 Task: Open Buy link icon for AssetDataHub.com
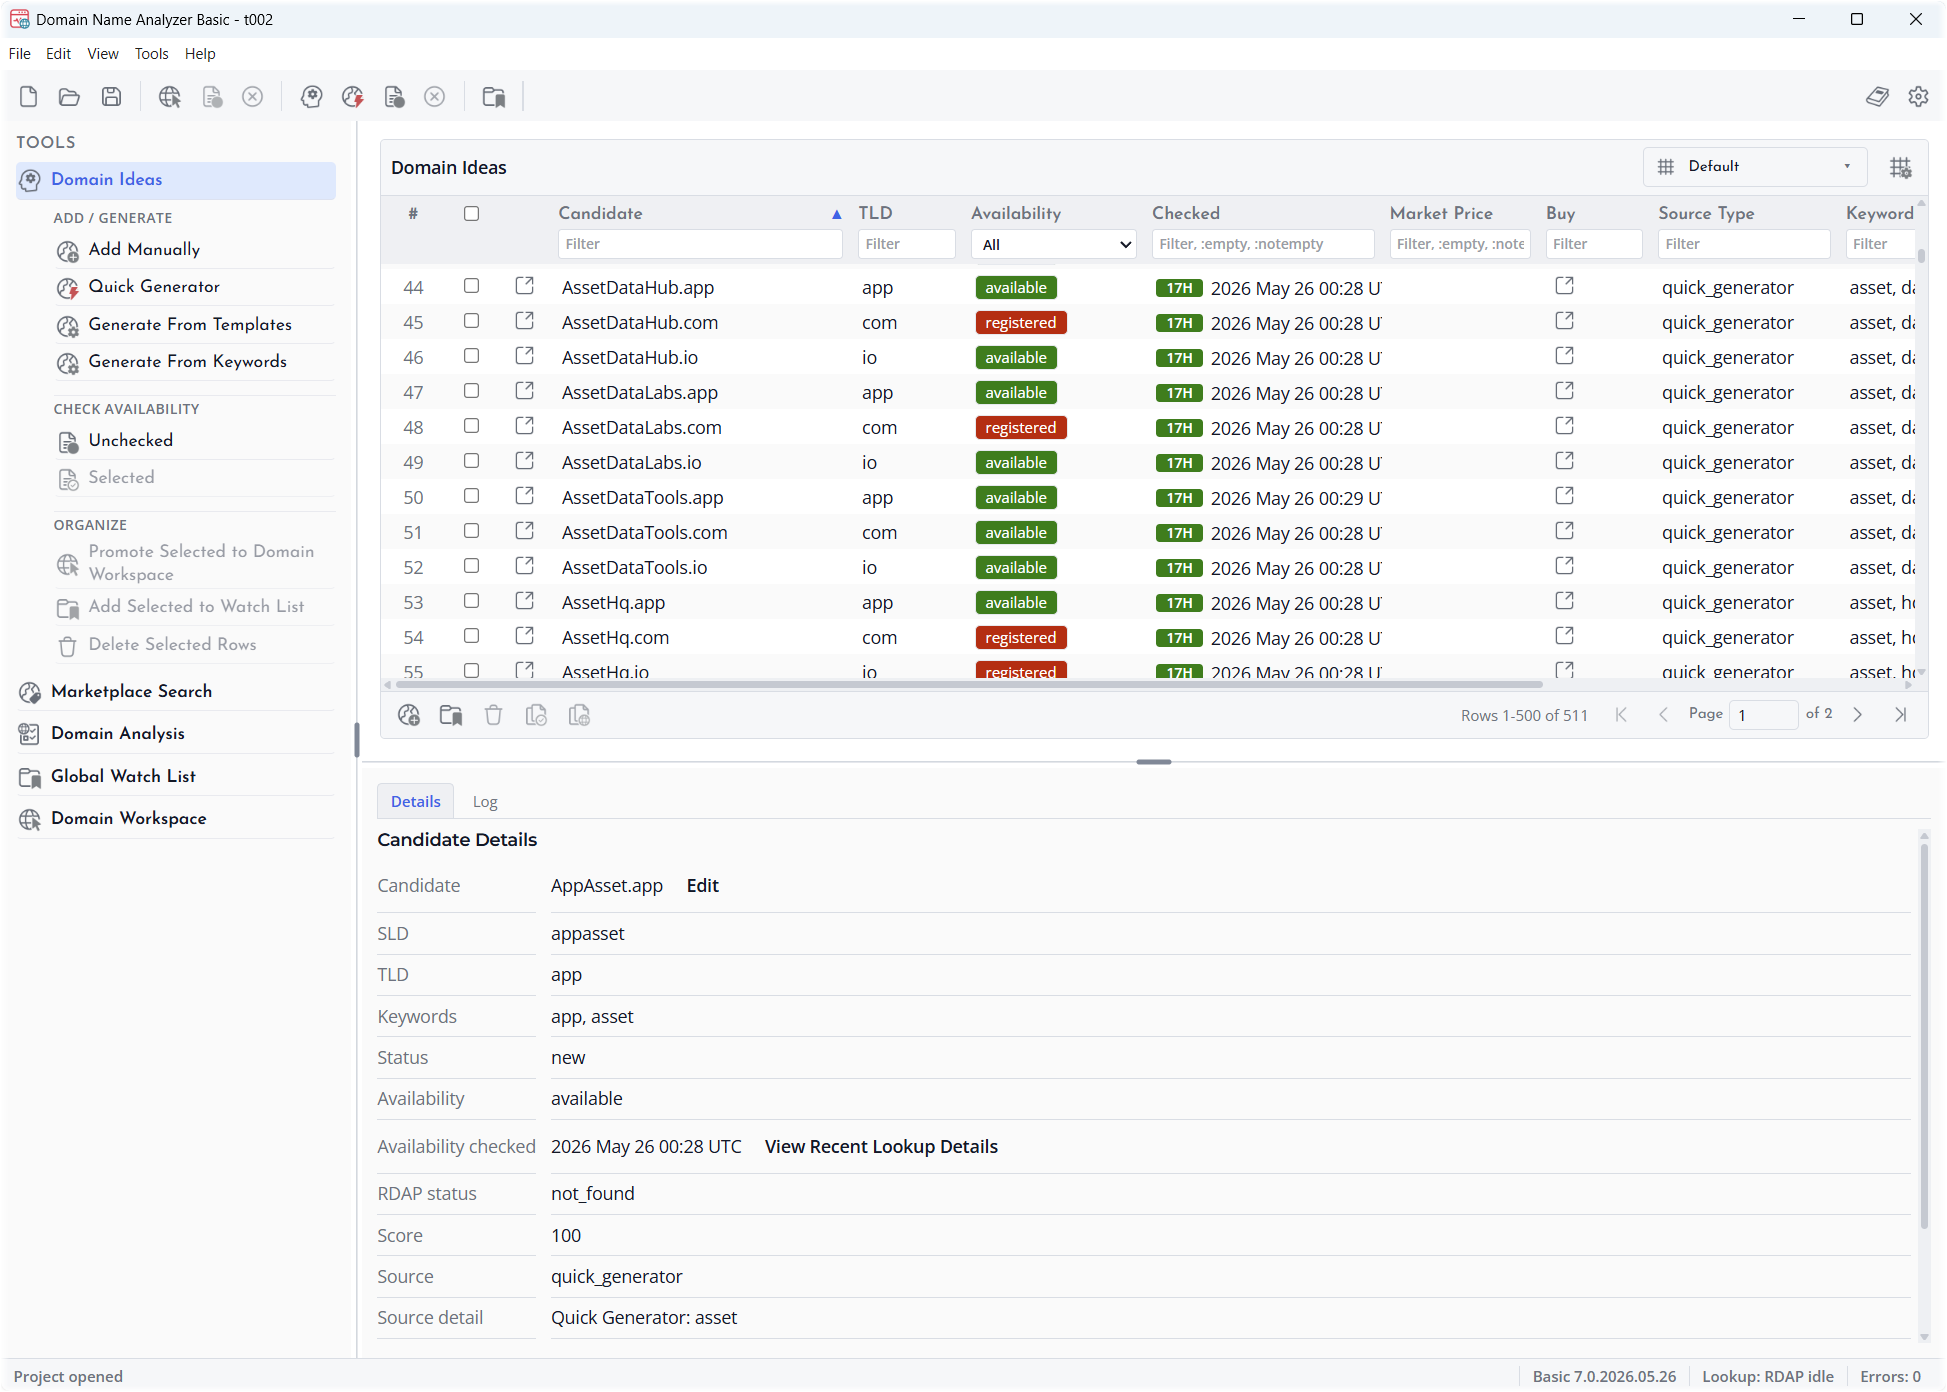click(1565, 321)
